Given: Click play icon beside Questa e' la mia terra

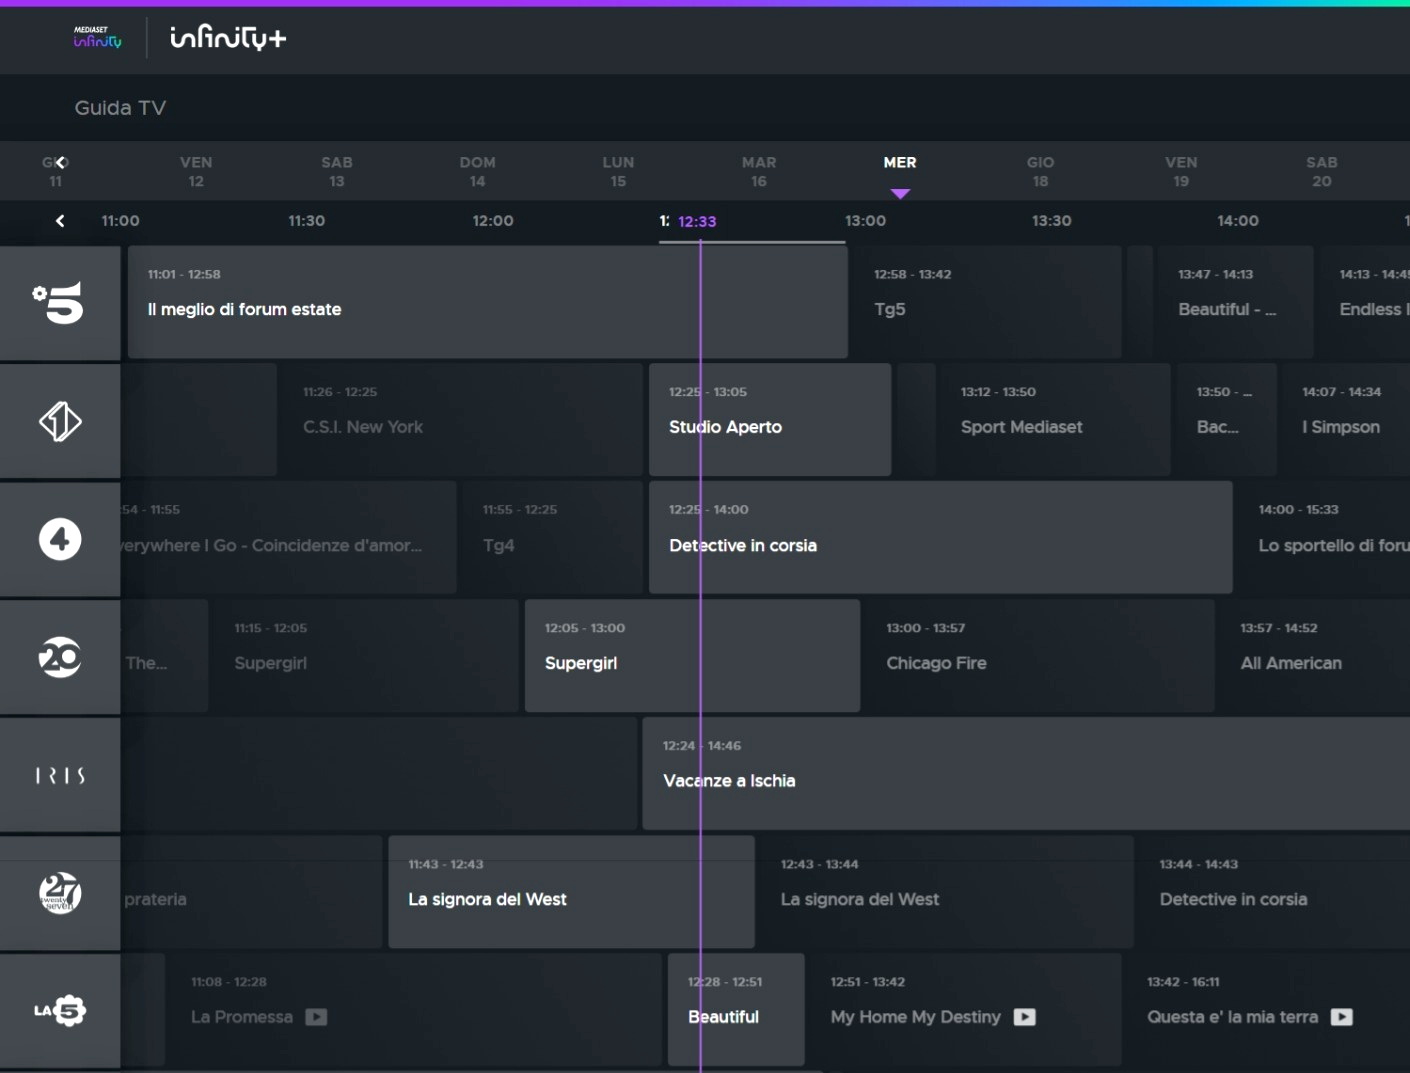Looking at the screenshot, I should click(1342, 1017).
